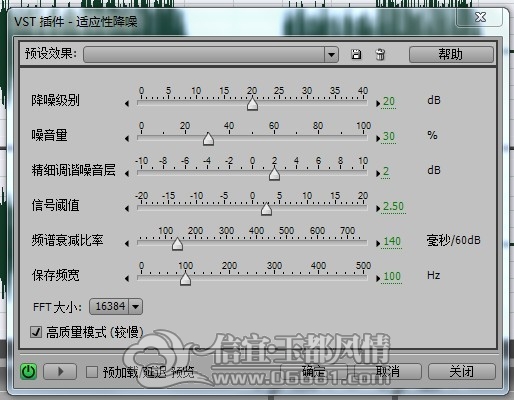Save the current preset with floppy icon

pos(356,54)
